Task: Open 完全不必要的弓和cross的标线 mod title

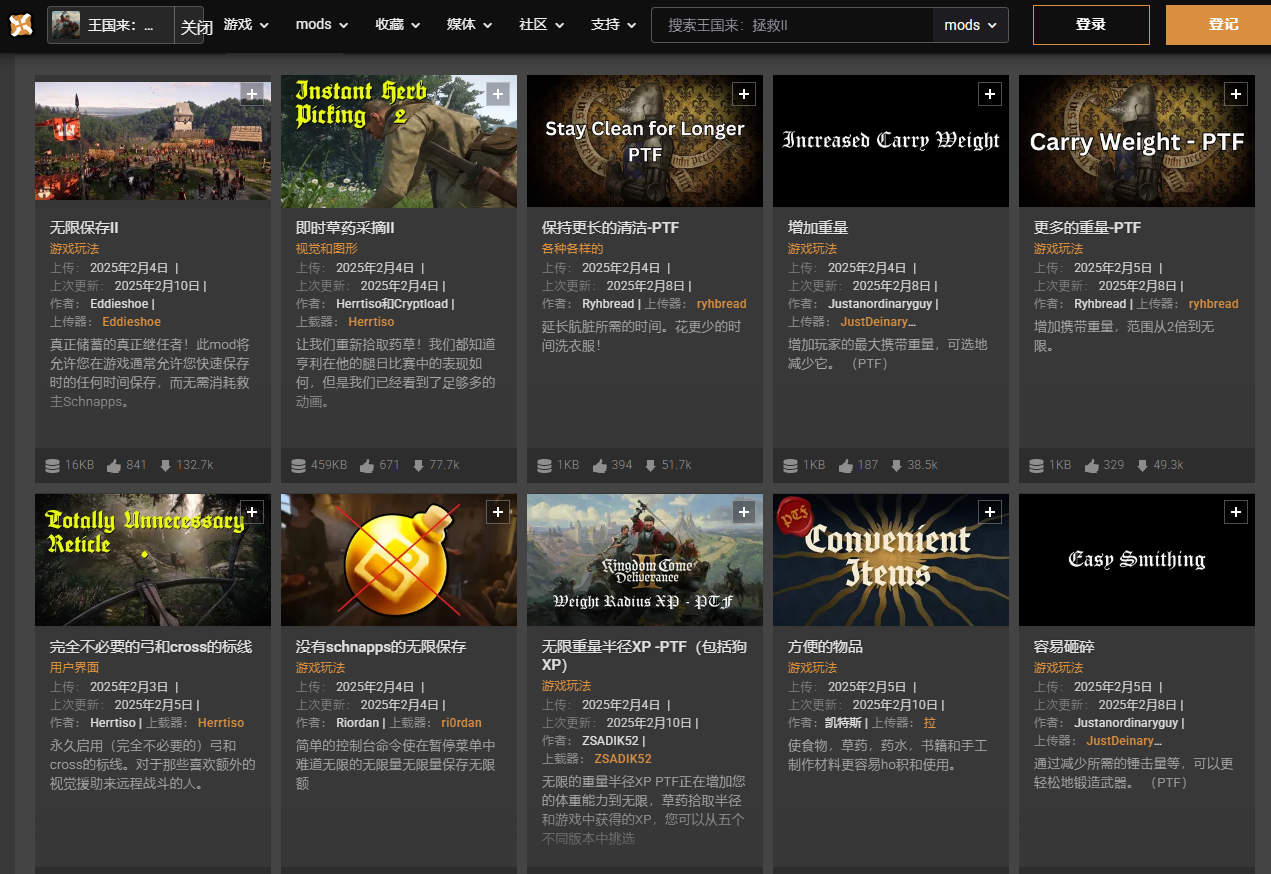Action: (151, 647)
